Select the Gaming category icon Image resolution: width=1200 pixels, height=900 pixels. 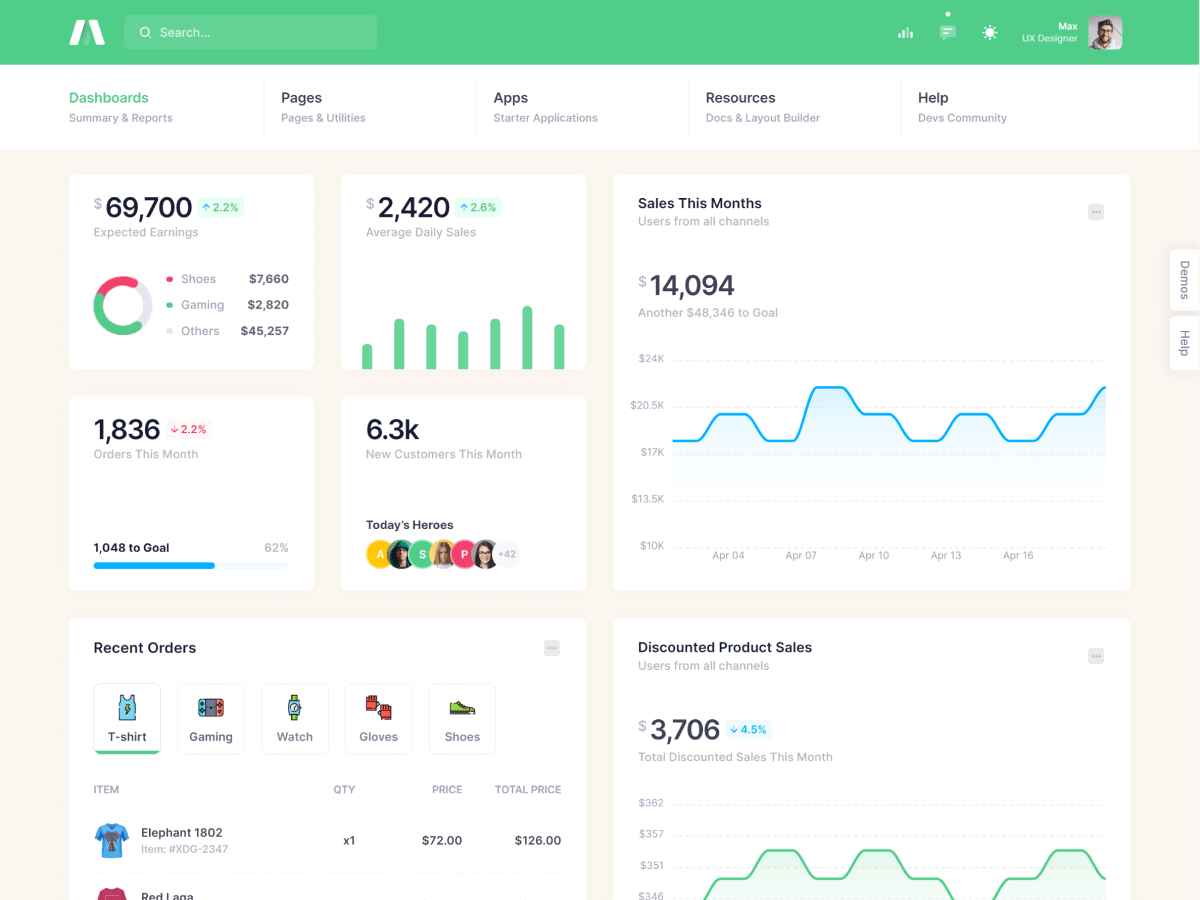pyautogui.click(x=211, y=718)
